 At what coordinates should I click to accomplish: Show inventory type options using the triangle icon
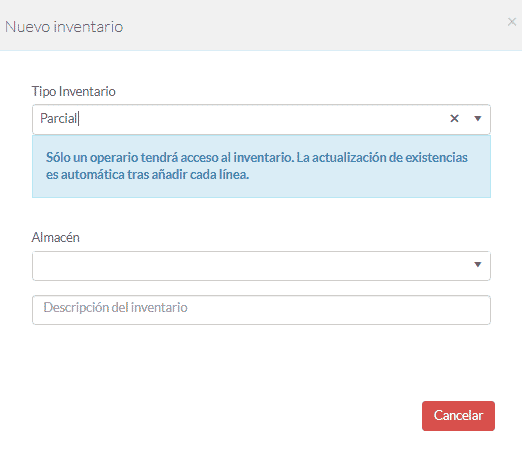478,118
